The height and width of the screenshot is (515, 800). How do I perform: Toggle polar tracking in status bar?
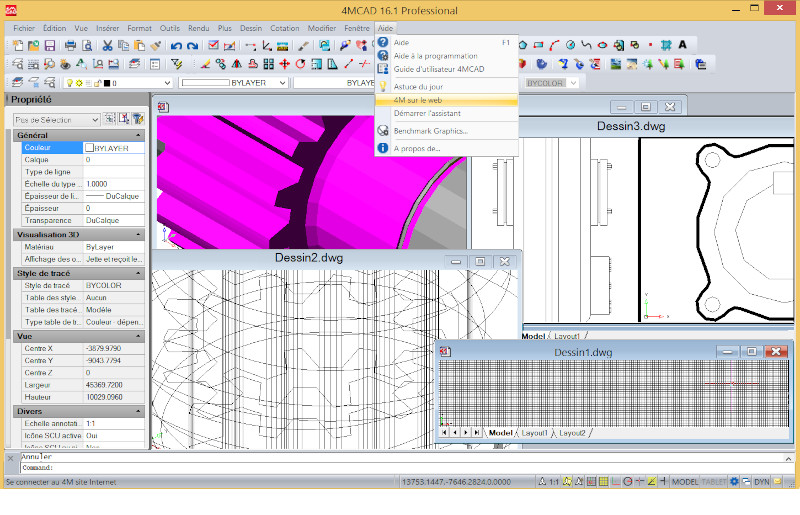click(x=628, y=481)
